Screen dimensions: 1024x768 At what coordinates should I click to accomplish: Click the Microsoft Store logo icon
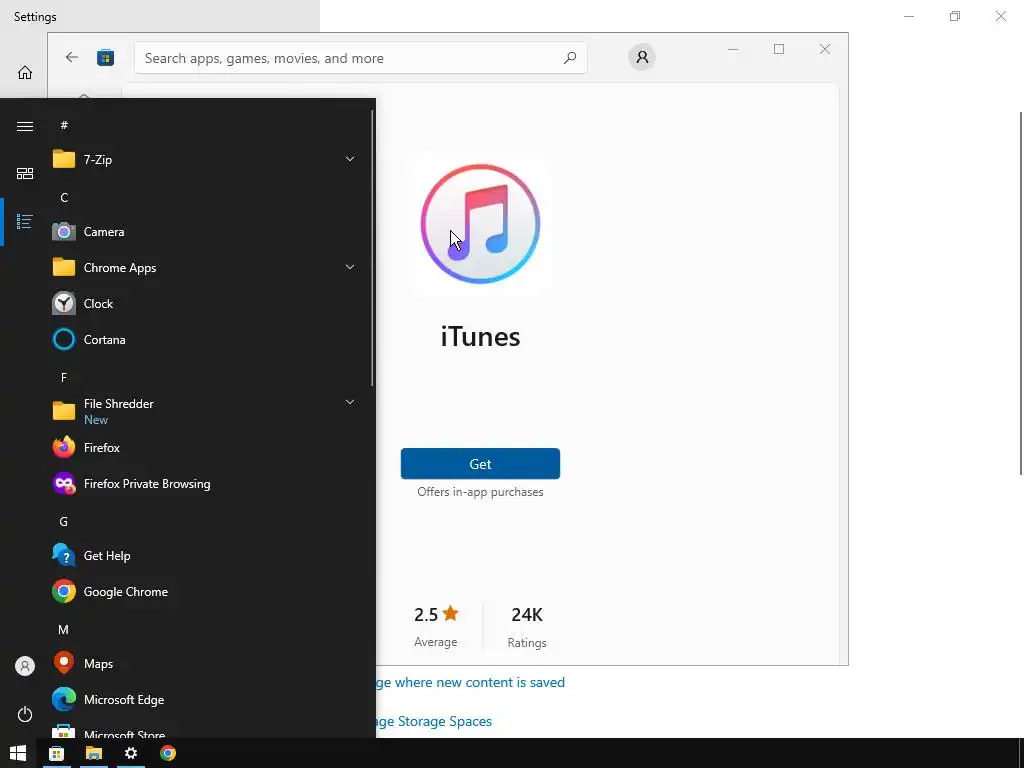coord(106,57)
